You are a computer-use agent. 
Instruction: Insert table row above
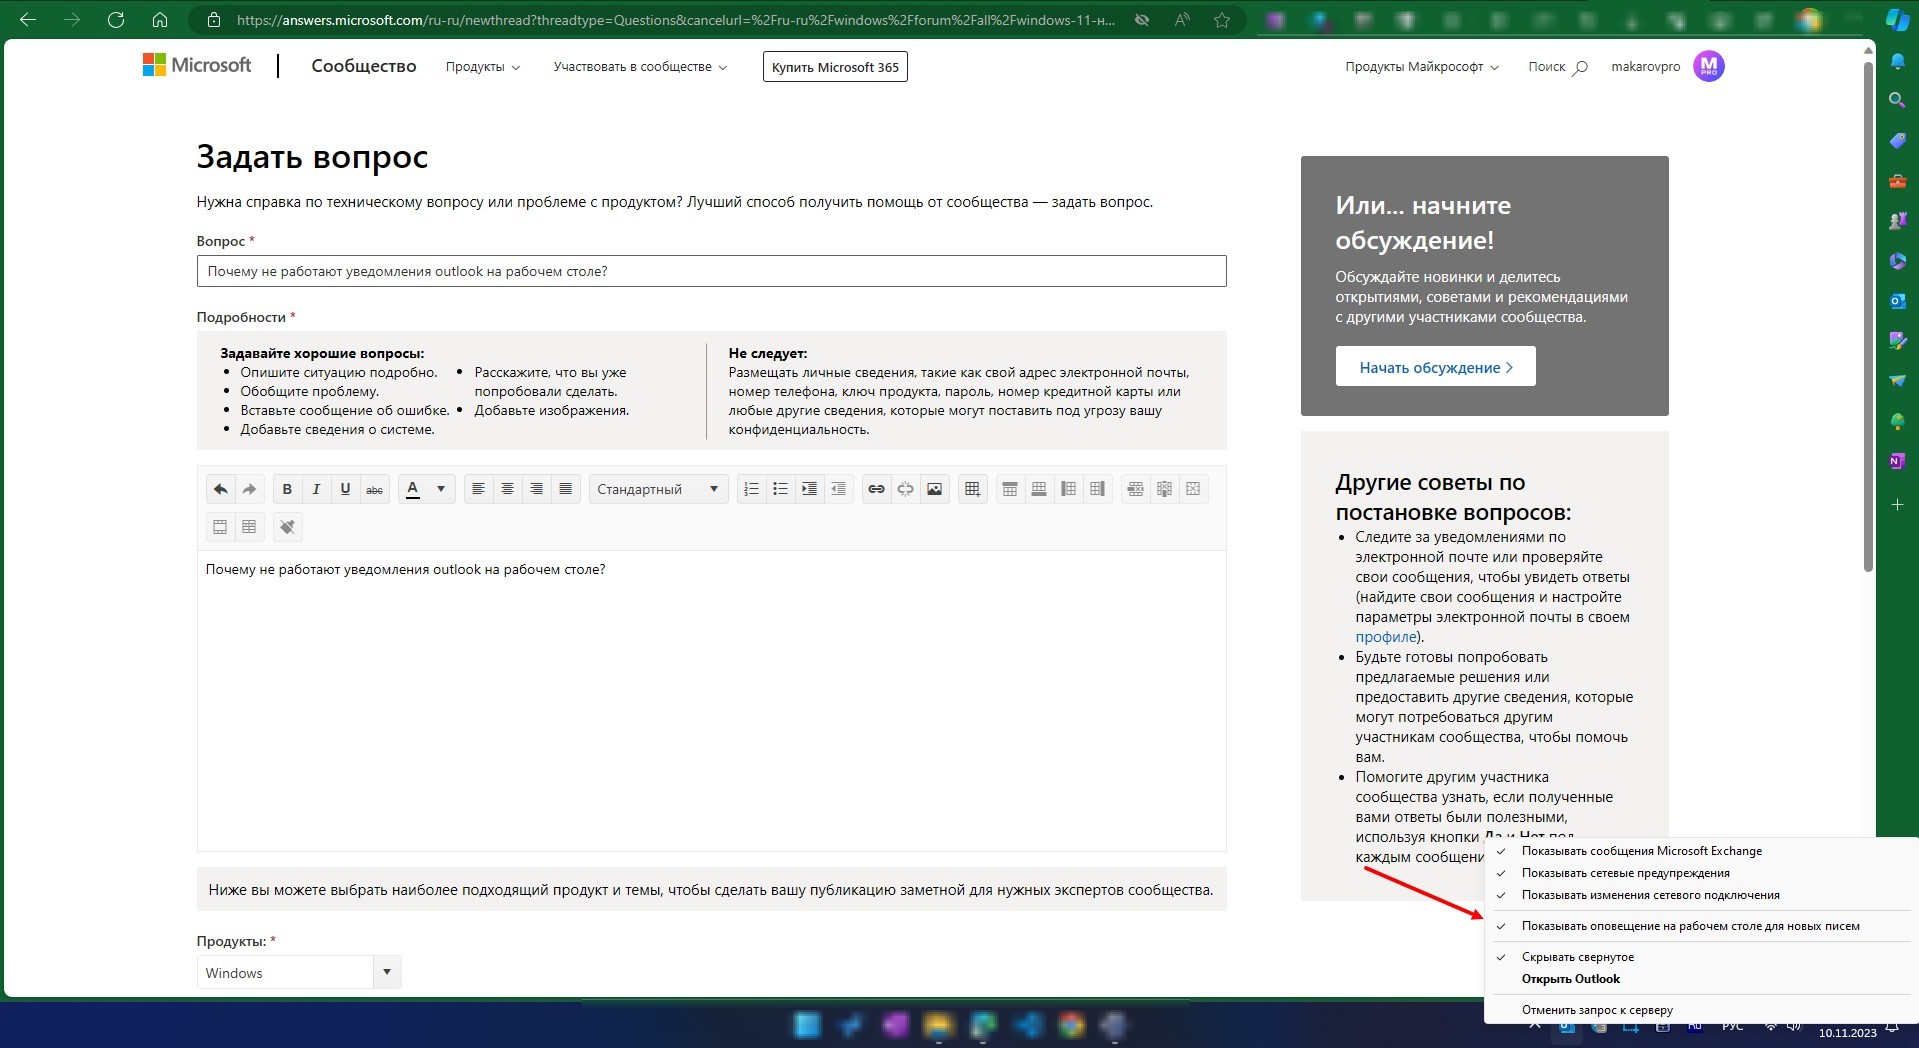coord(1010,489)
